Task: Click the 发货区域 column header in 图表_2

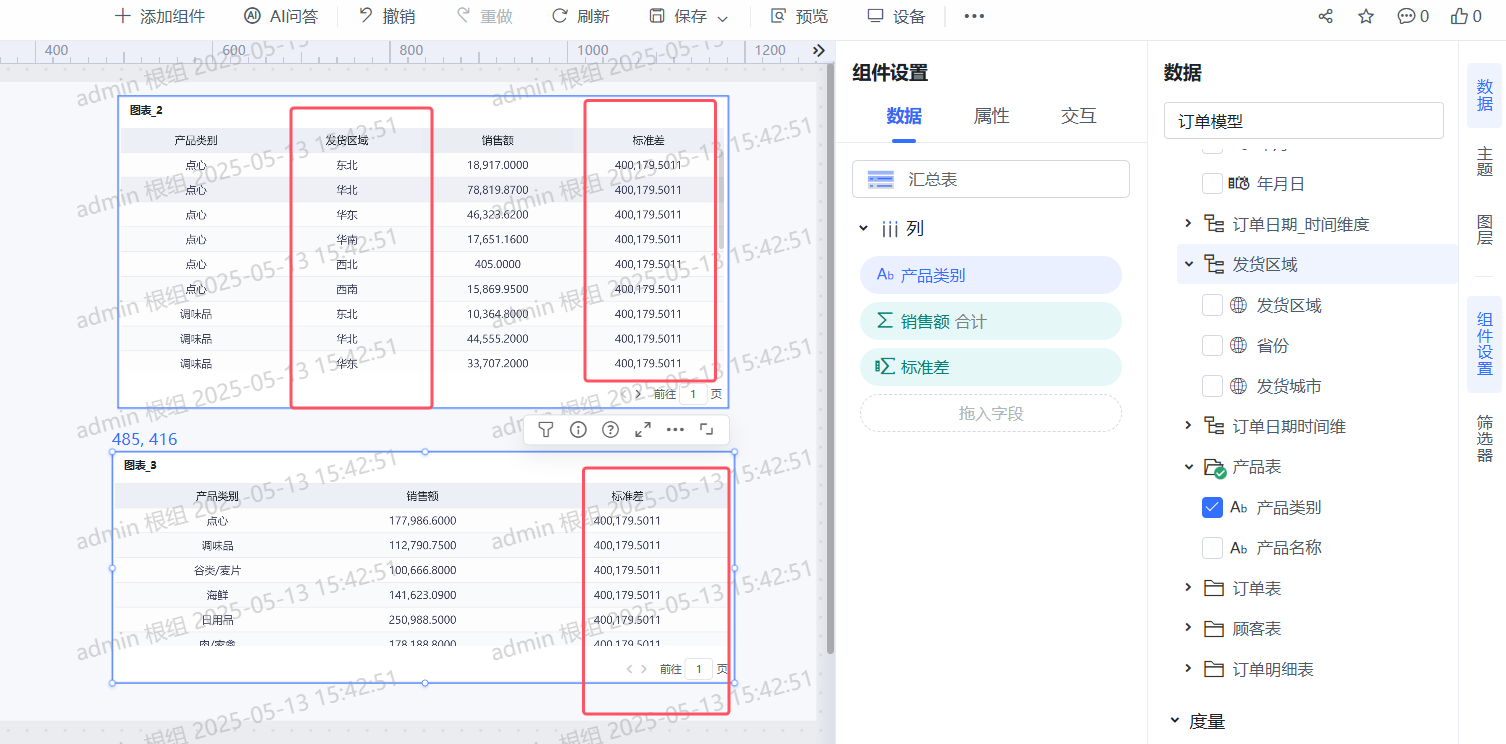Action: pyautogui.click(x=347, y=141)
